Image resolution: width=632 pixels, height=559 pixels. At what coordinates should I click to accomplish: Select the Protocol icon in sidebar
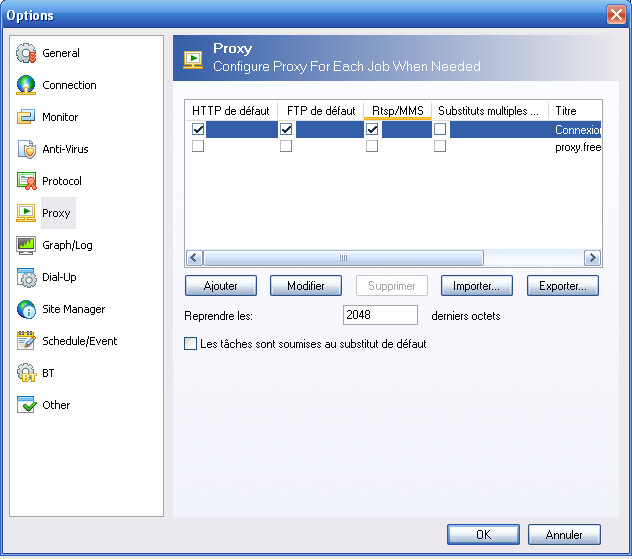[26, 182]
